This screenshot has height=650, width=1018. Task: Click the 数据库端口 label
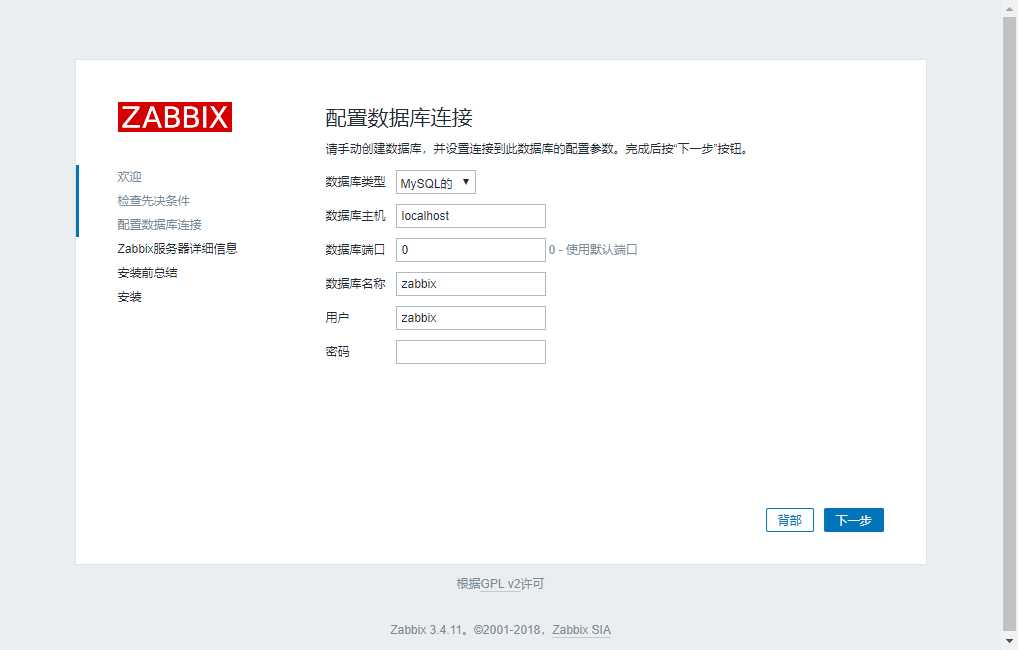(355, 249)
